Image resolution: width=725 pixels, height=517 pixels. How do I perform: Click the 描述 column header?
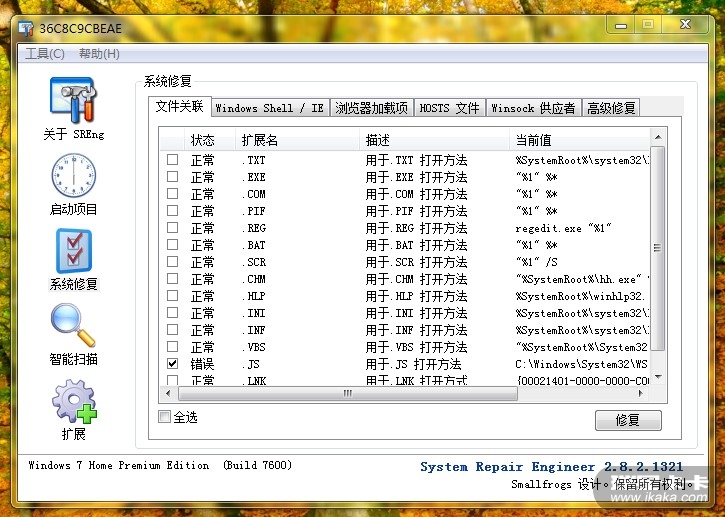pyautogui.click(x=434, y=140)
